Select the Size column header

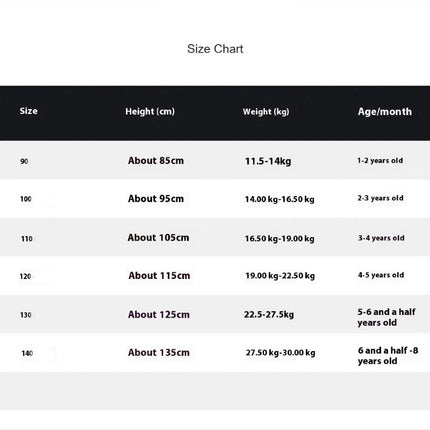click(x=28, y=111)
